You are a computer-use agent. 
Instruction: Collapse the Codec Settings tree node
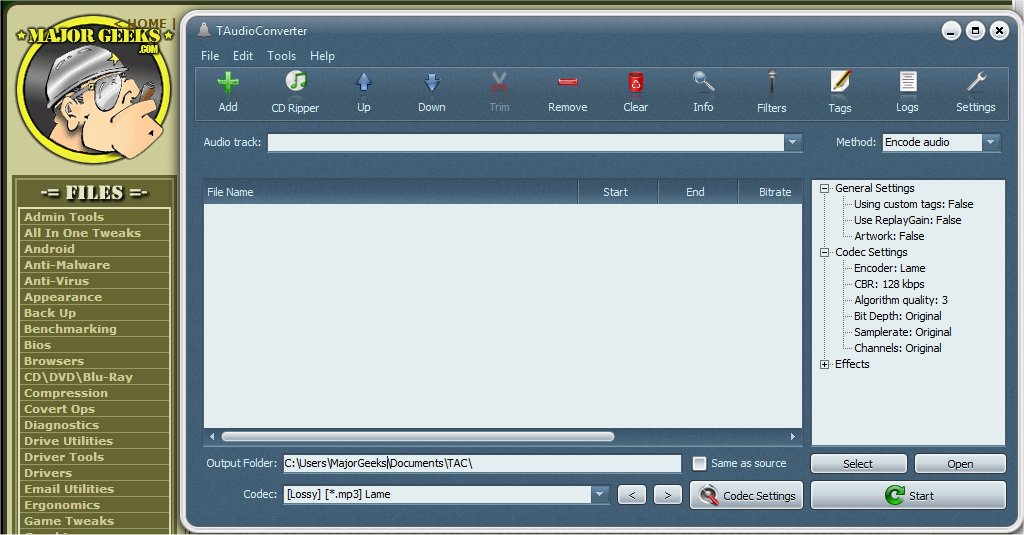824,252
